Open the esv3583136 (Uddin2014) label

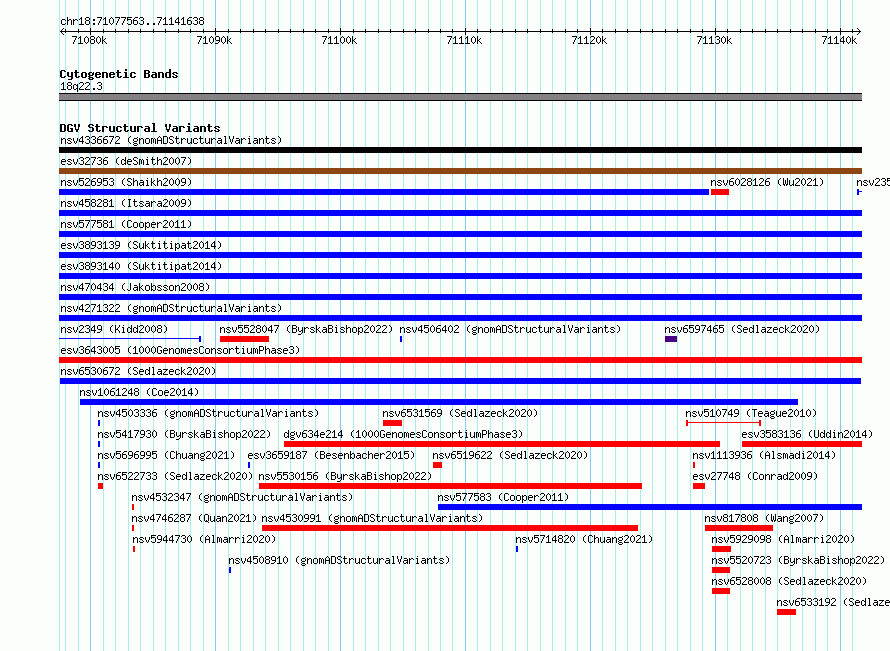(x=807, y=434)
